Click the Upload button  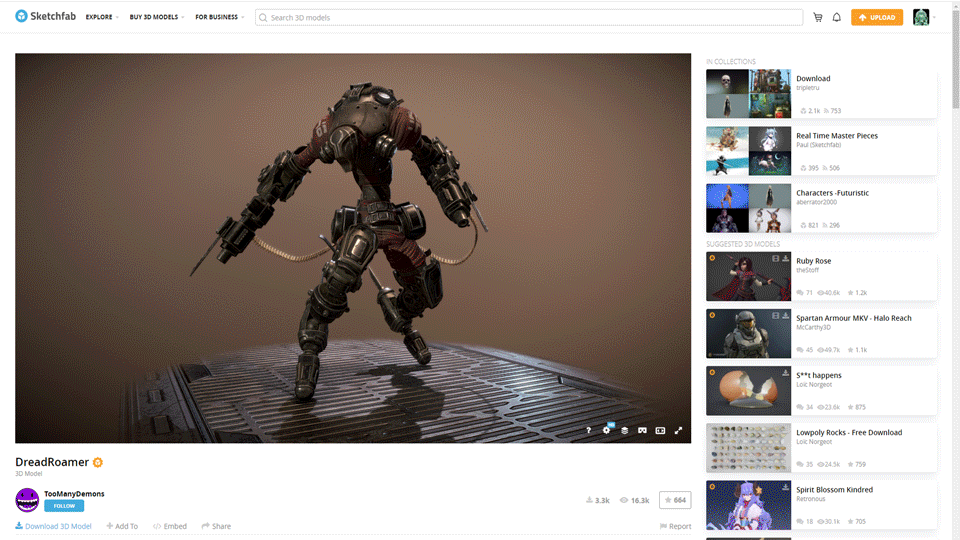tap(877, 17)
